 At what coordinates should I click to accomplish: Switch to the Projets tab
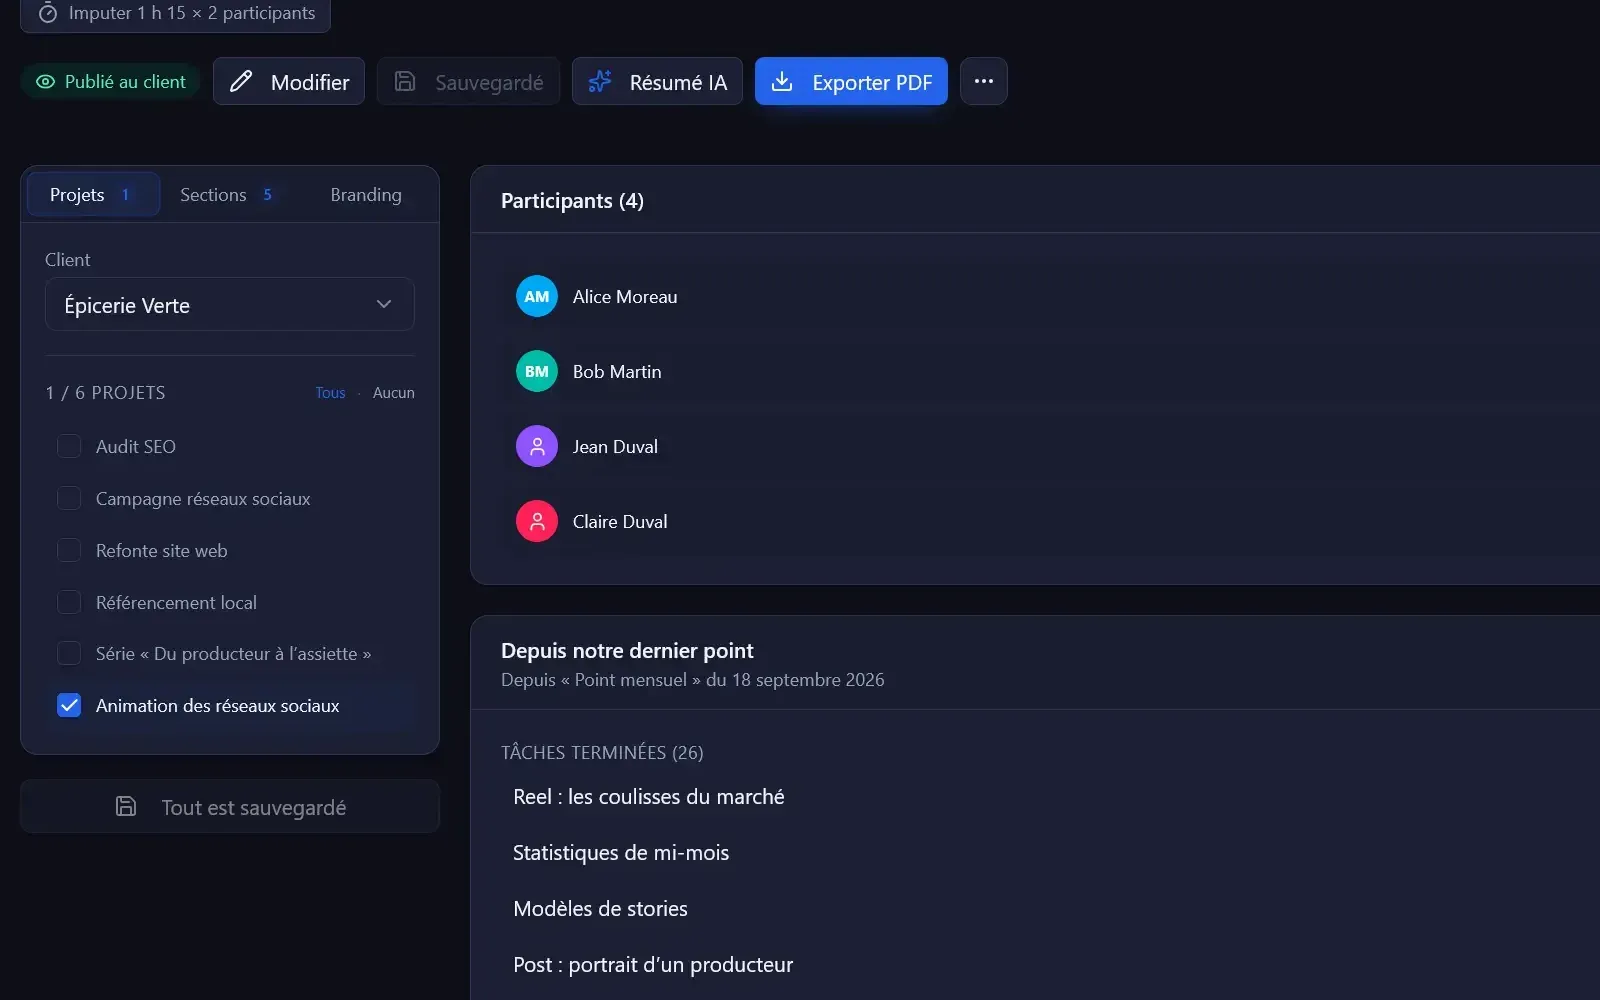click(x=93, y=194)
